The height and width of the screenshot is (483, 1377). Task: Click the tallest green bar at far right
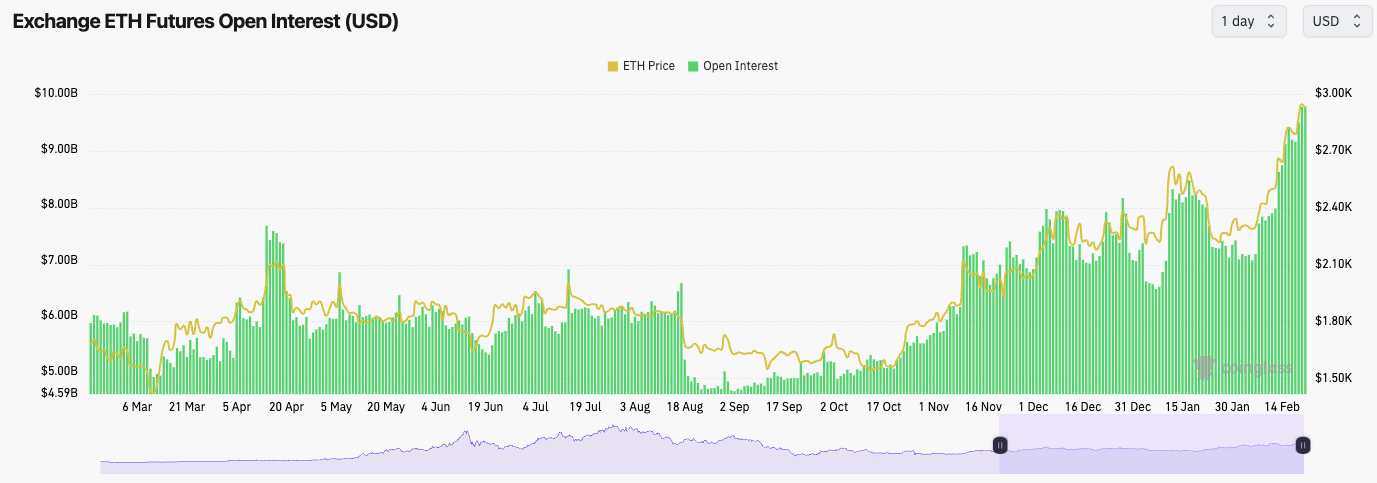click(1302, 250)
